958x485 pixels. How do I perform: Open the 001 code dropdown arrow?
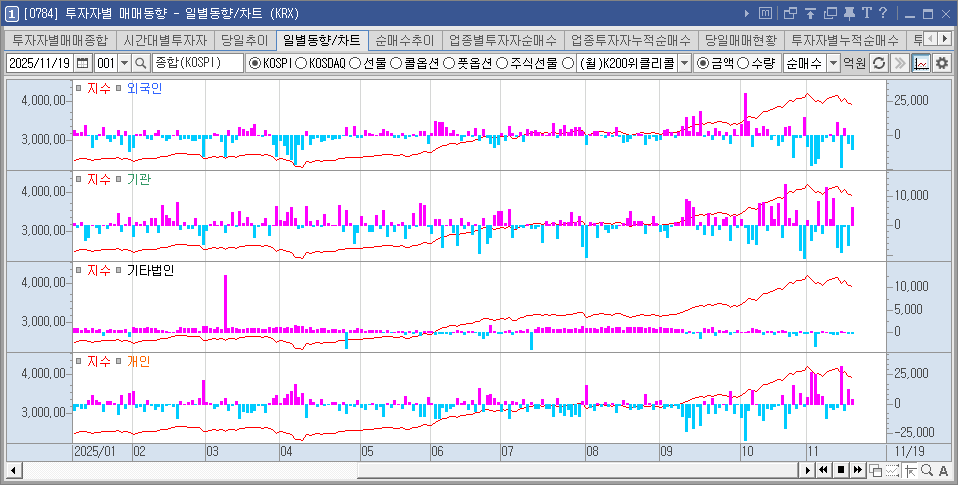point(125,63)
